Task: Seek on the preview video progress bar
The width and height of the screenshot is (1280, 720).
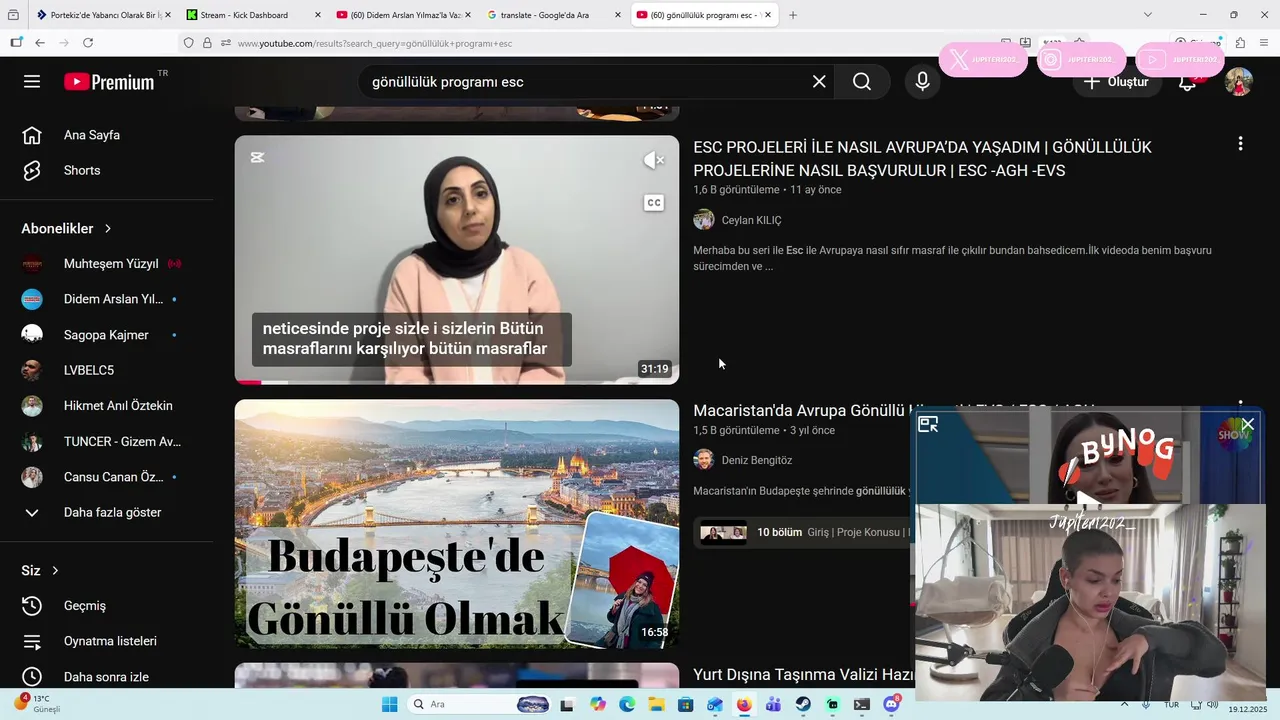Action: (x=457, y=382)
